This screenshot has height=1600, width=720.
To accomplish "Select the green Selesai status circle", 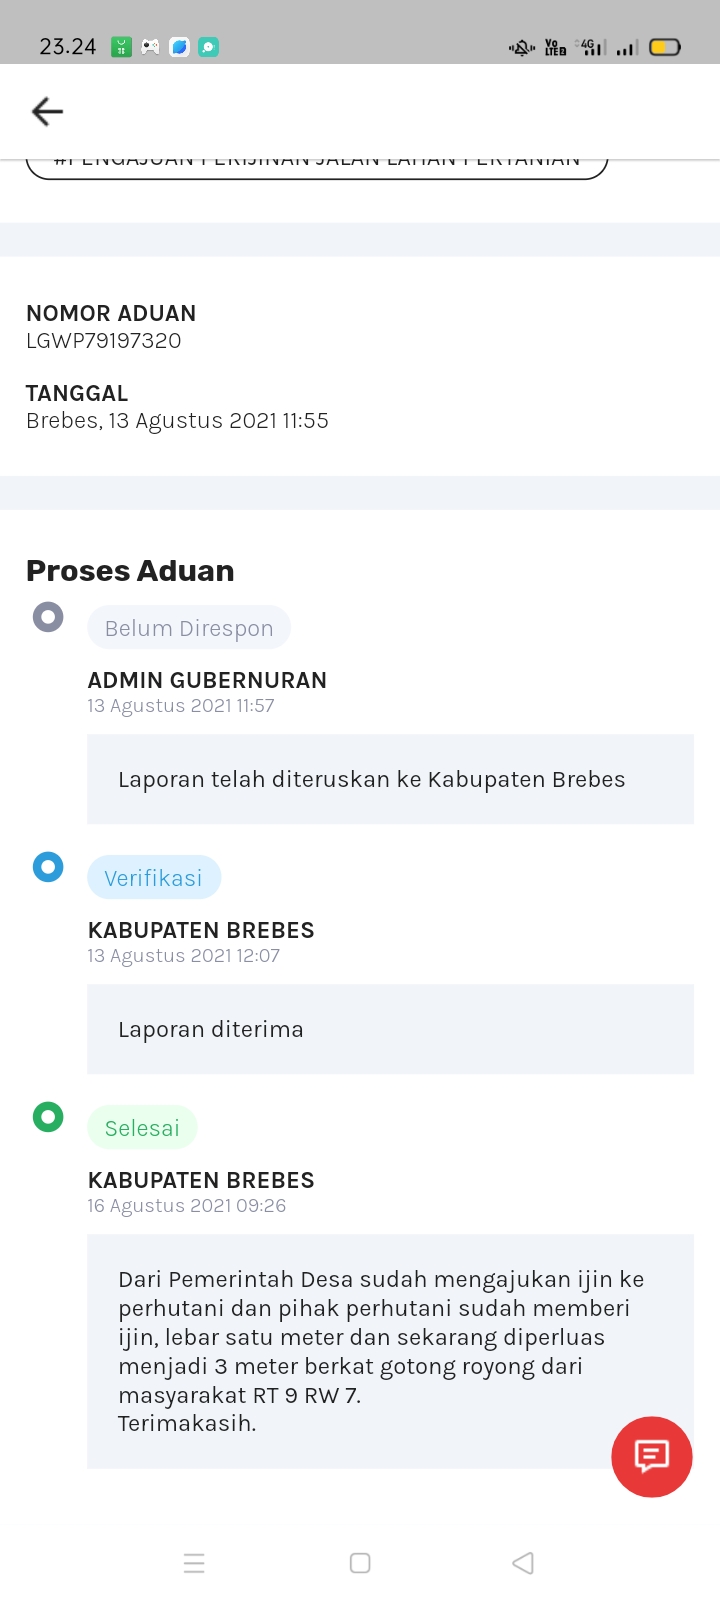I will coord(48,1116).
